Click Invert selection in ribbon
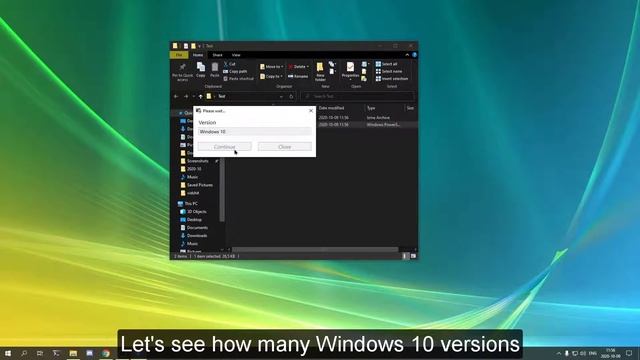 (x=392, y=78)
